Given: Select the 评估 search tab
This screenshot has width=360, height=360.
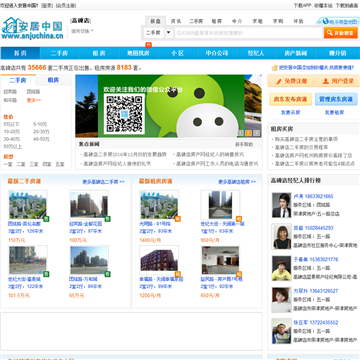Looking at the screenshot, I should pyautogui.click(x=298, y=21).
